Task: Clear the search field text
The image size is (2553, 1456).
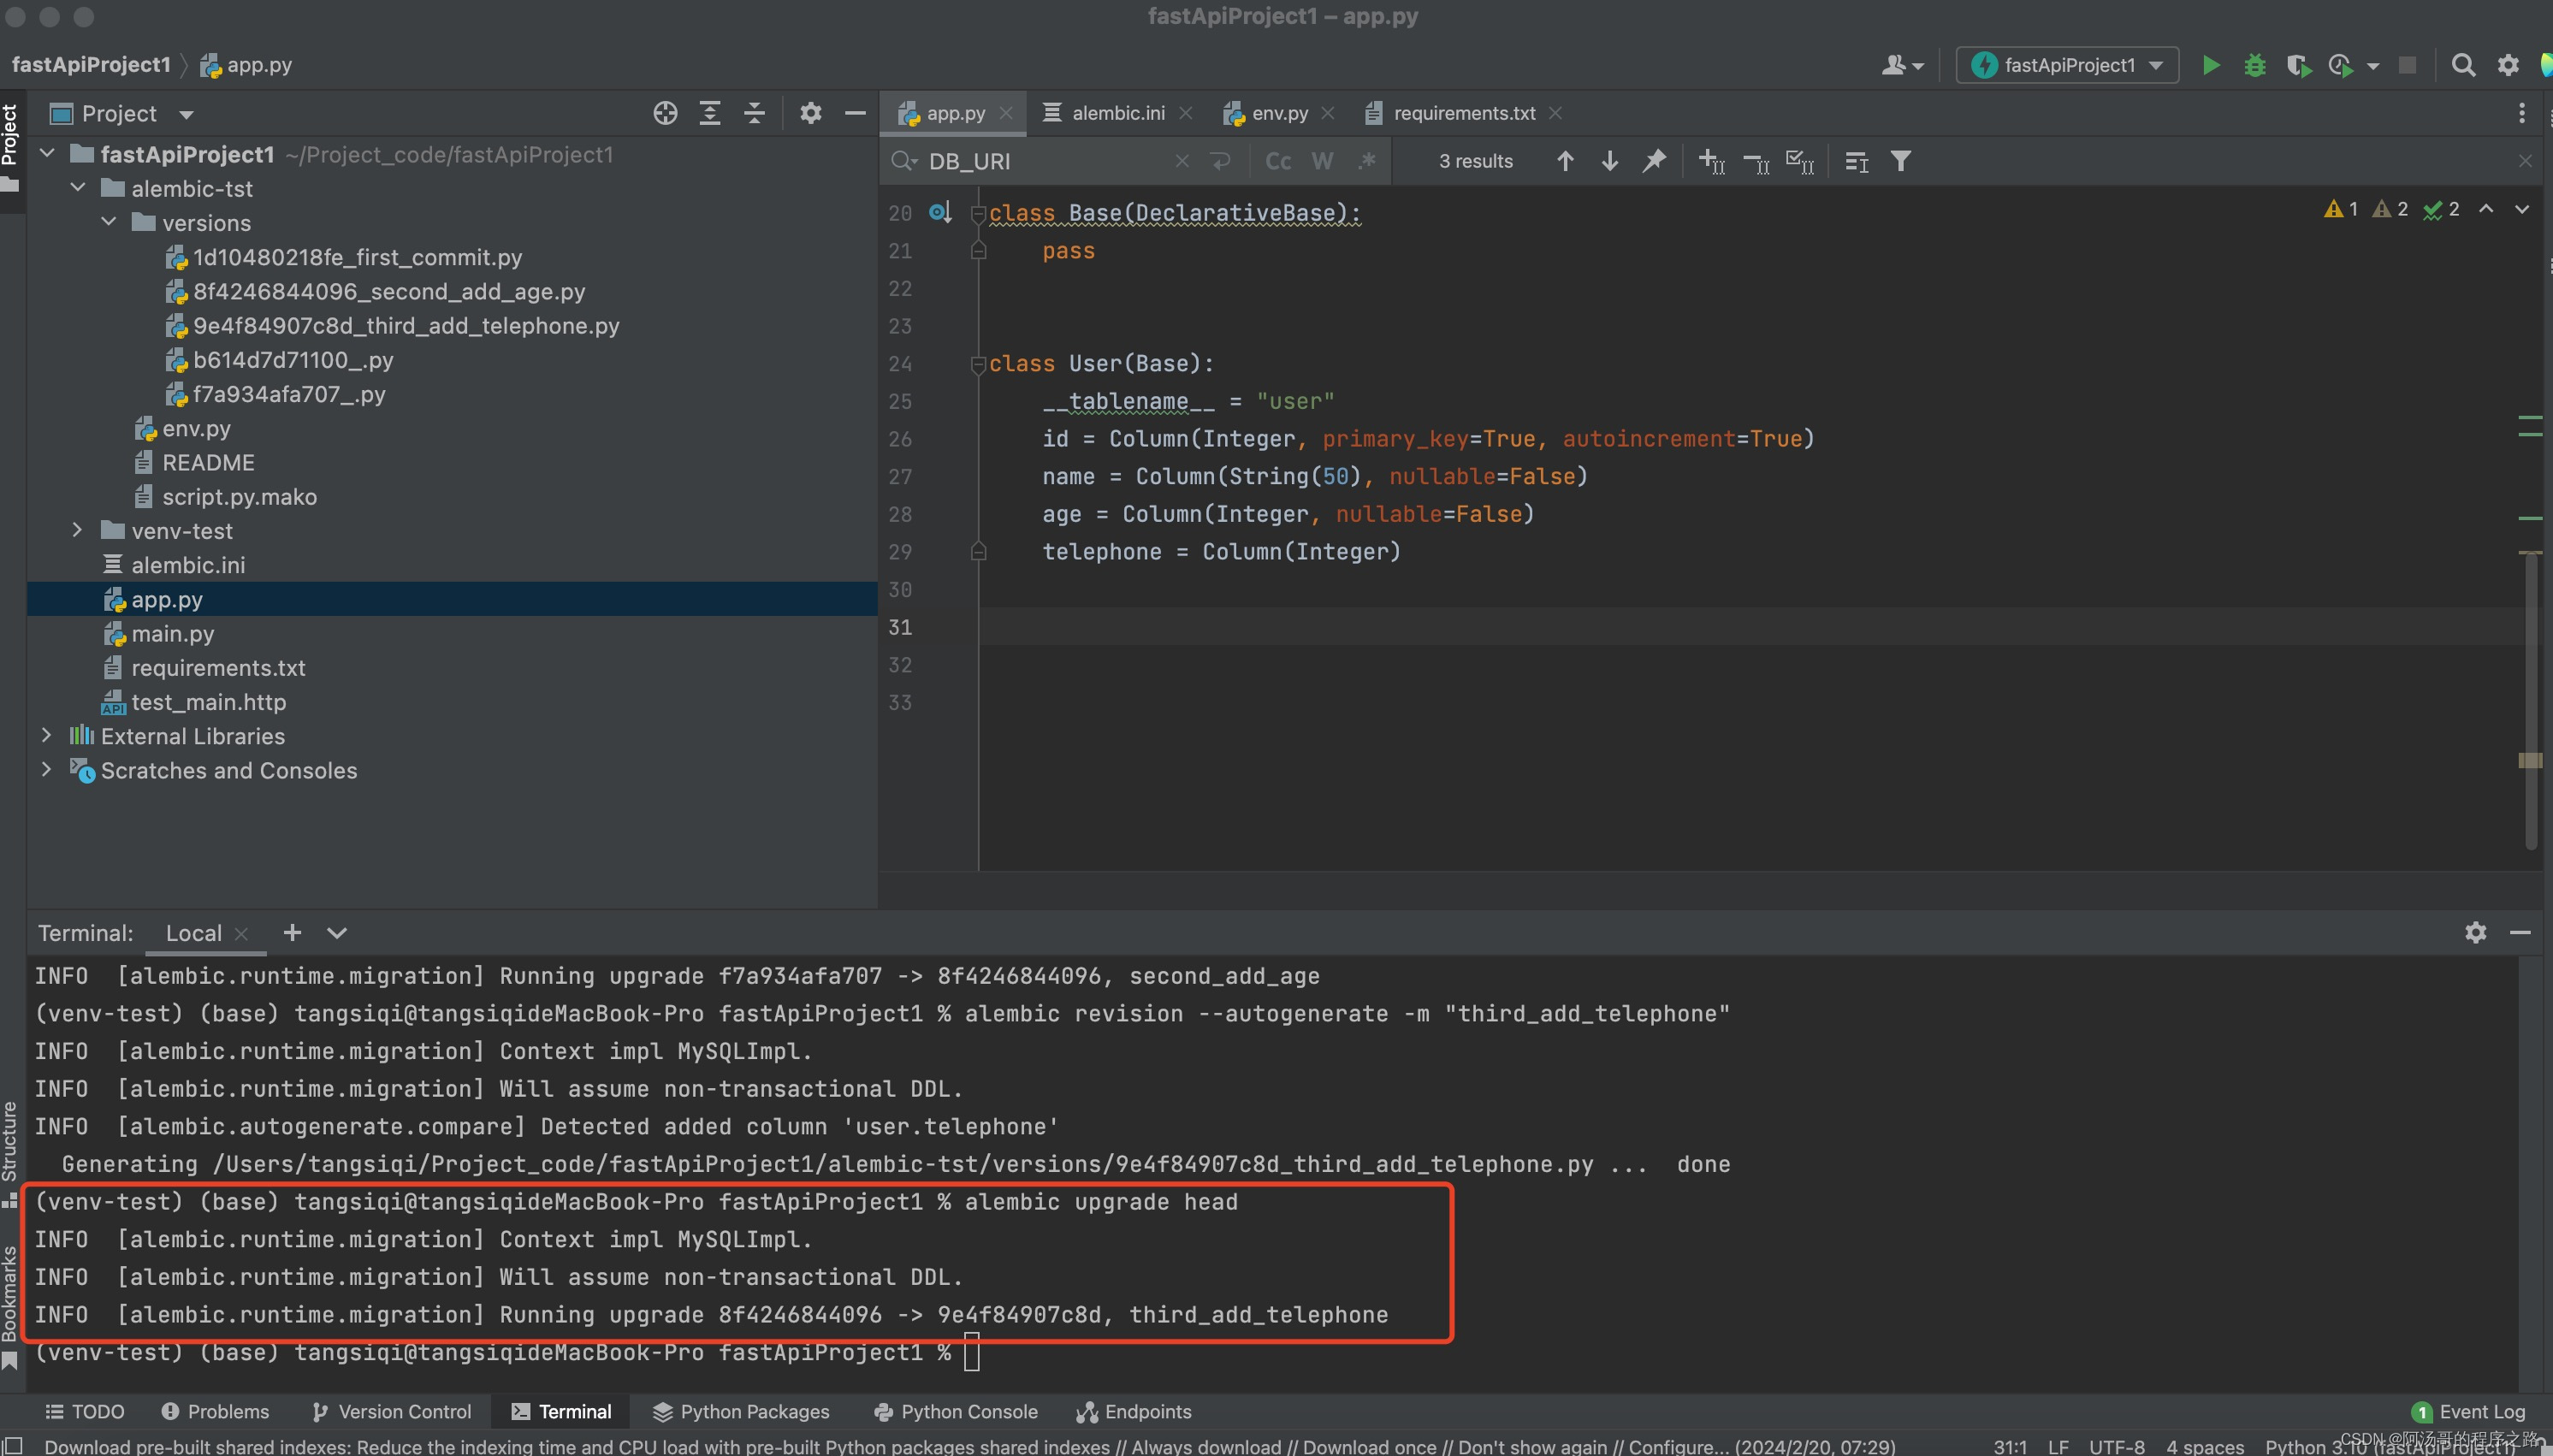Action: 1181,161
